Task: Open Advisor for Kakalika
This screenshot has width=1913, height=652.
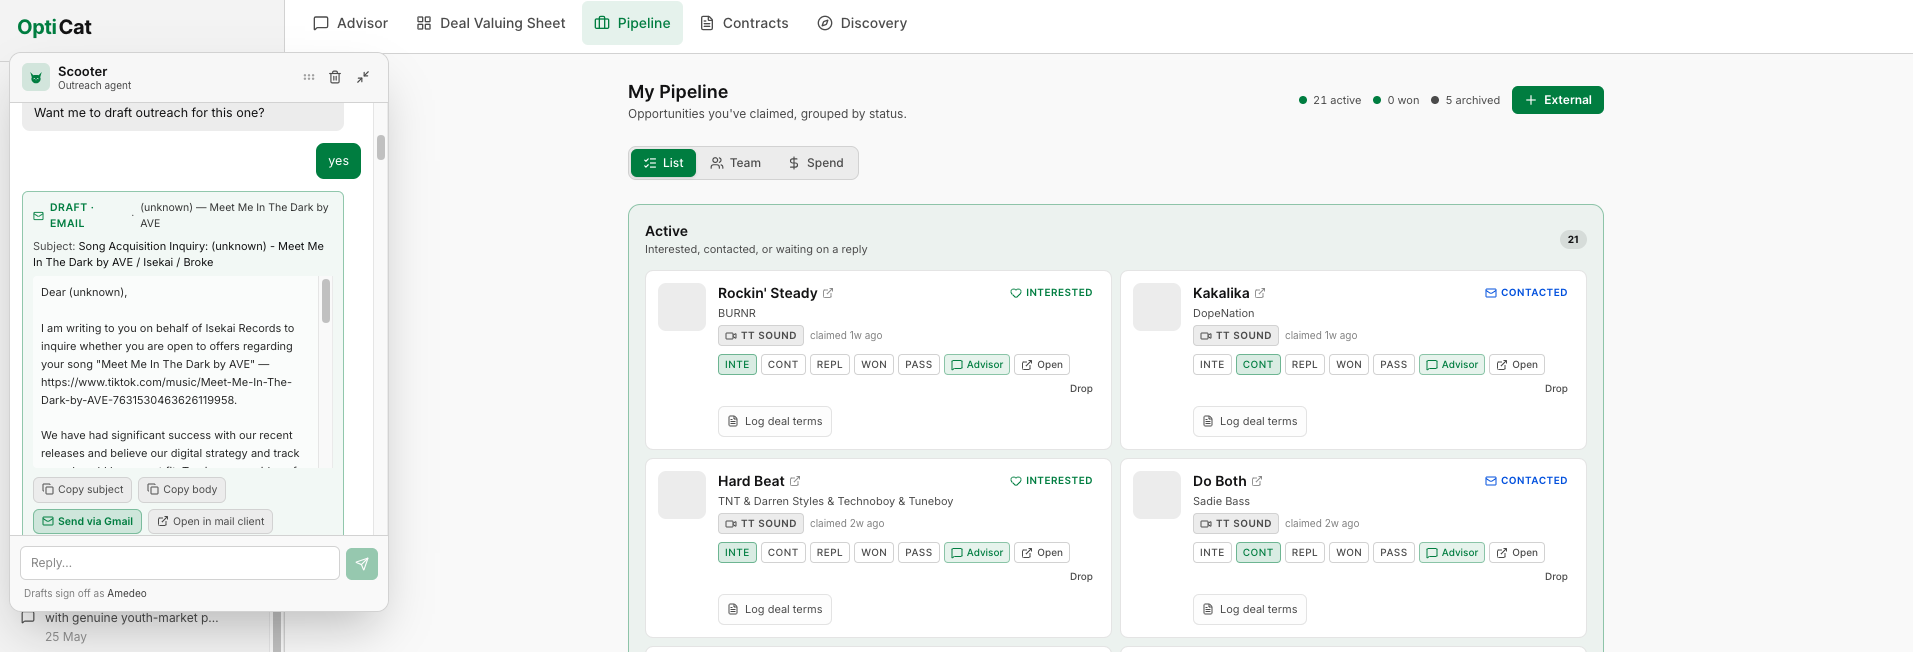Action: click(x=1452, y=365)
